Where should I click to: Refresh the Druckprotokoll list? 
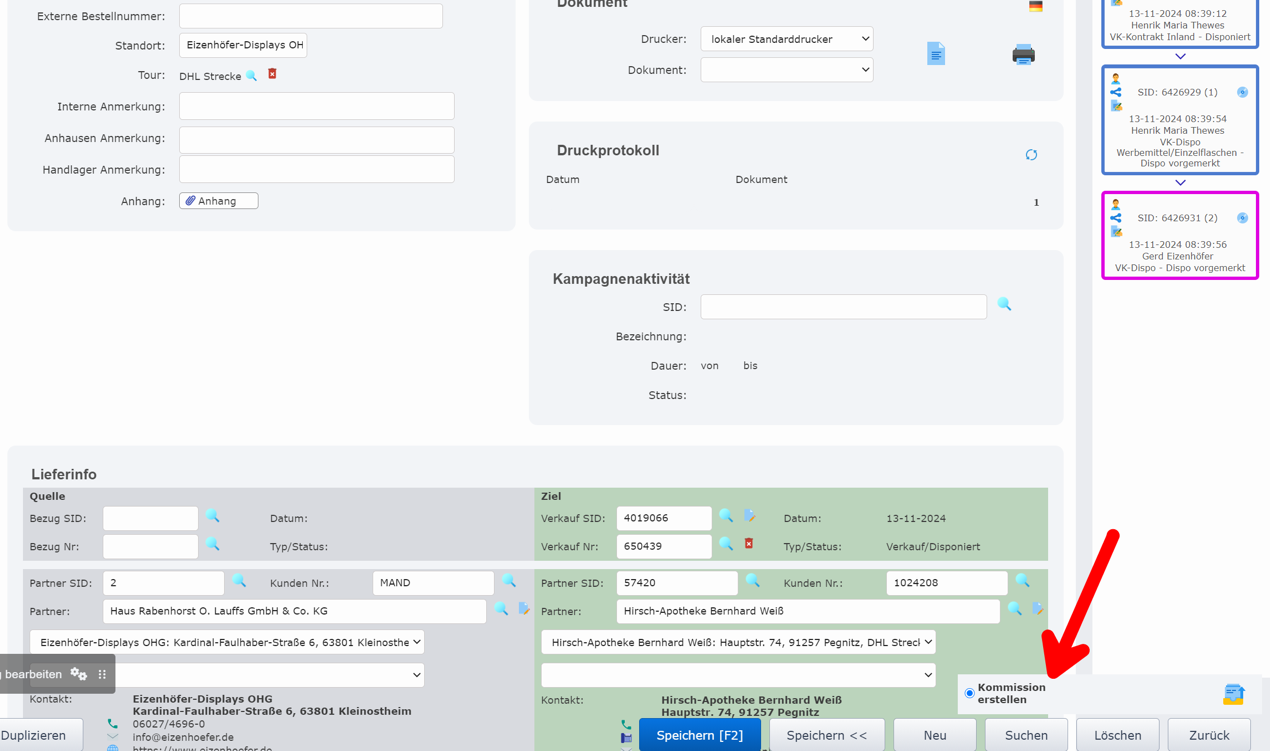tap(1031, 154)
